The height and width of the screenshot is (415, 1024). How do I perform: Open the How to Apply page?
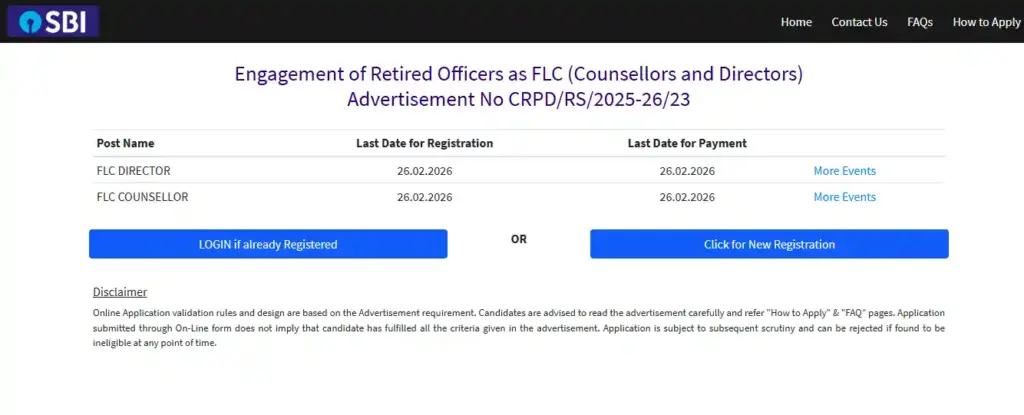click(986, 22)
